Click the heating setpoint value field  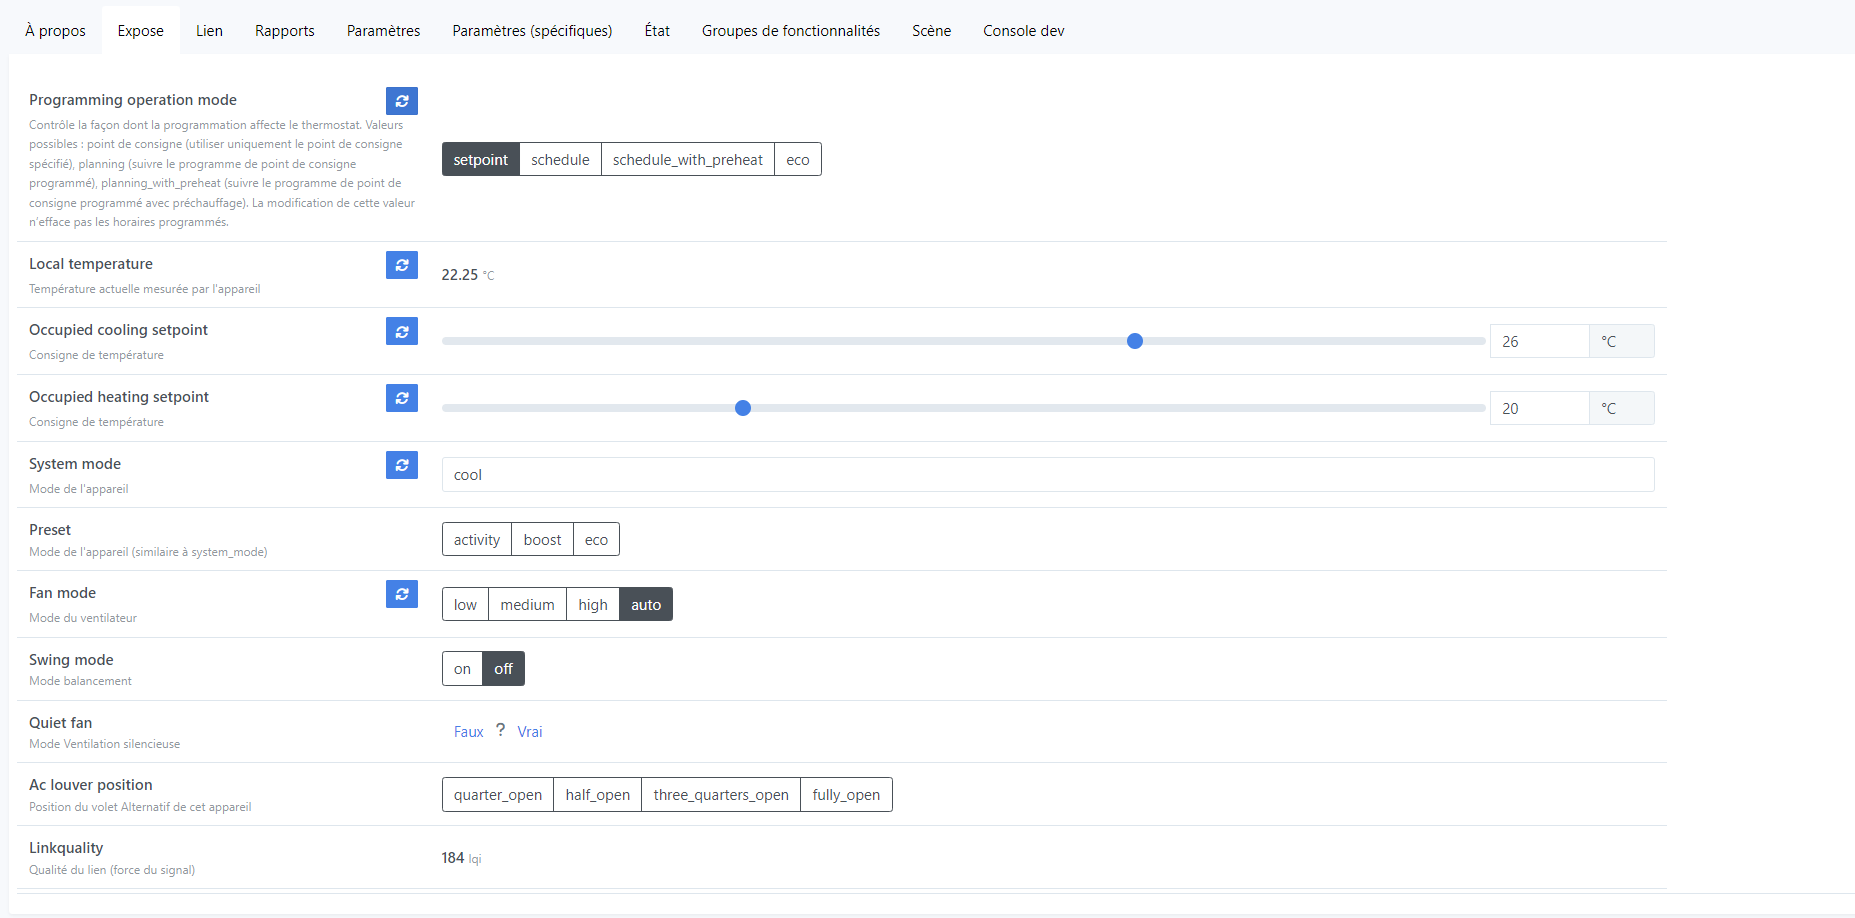tap(1538, 408)
